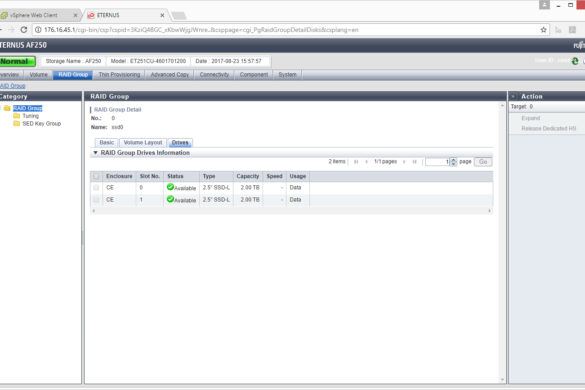Image resolution: width=585 pixels, height=390 pixels.
Task: Click the RAID Group folder icon
Action: click(x=7, y=108)
